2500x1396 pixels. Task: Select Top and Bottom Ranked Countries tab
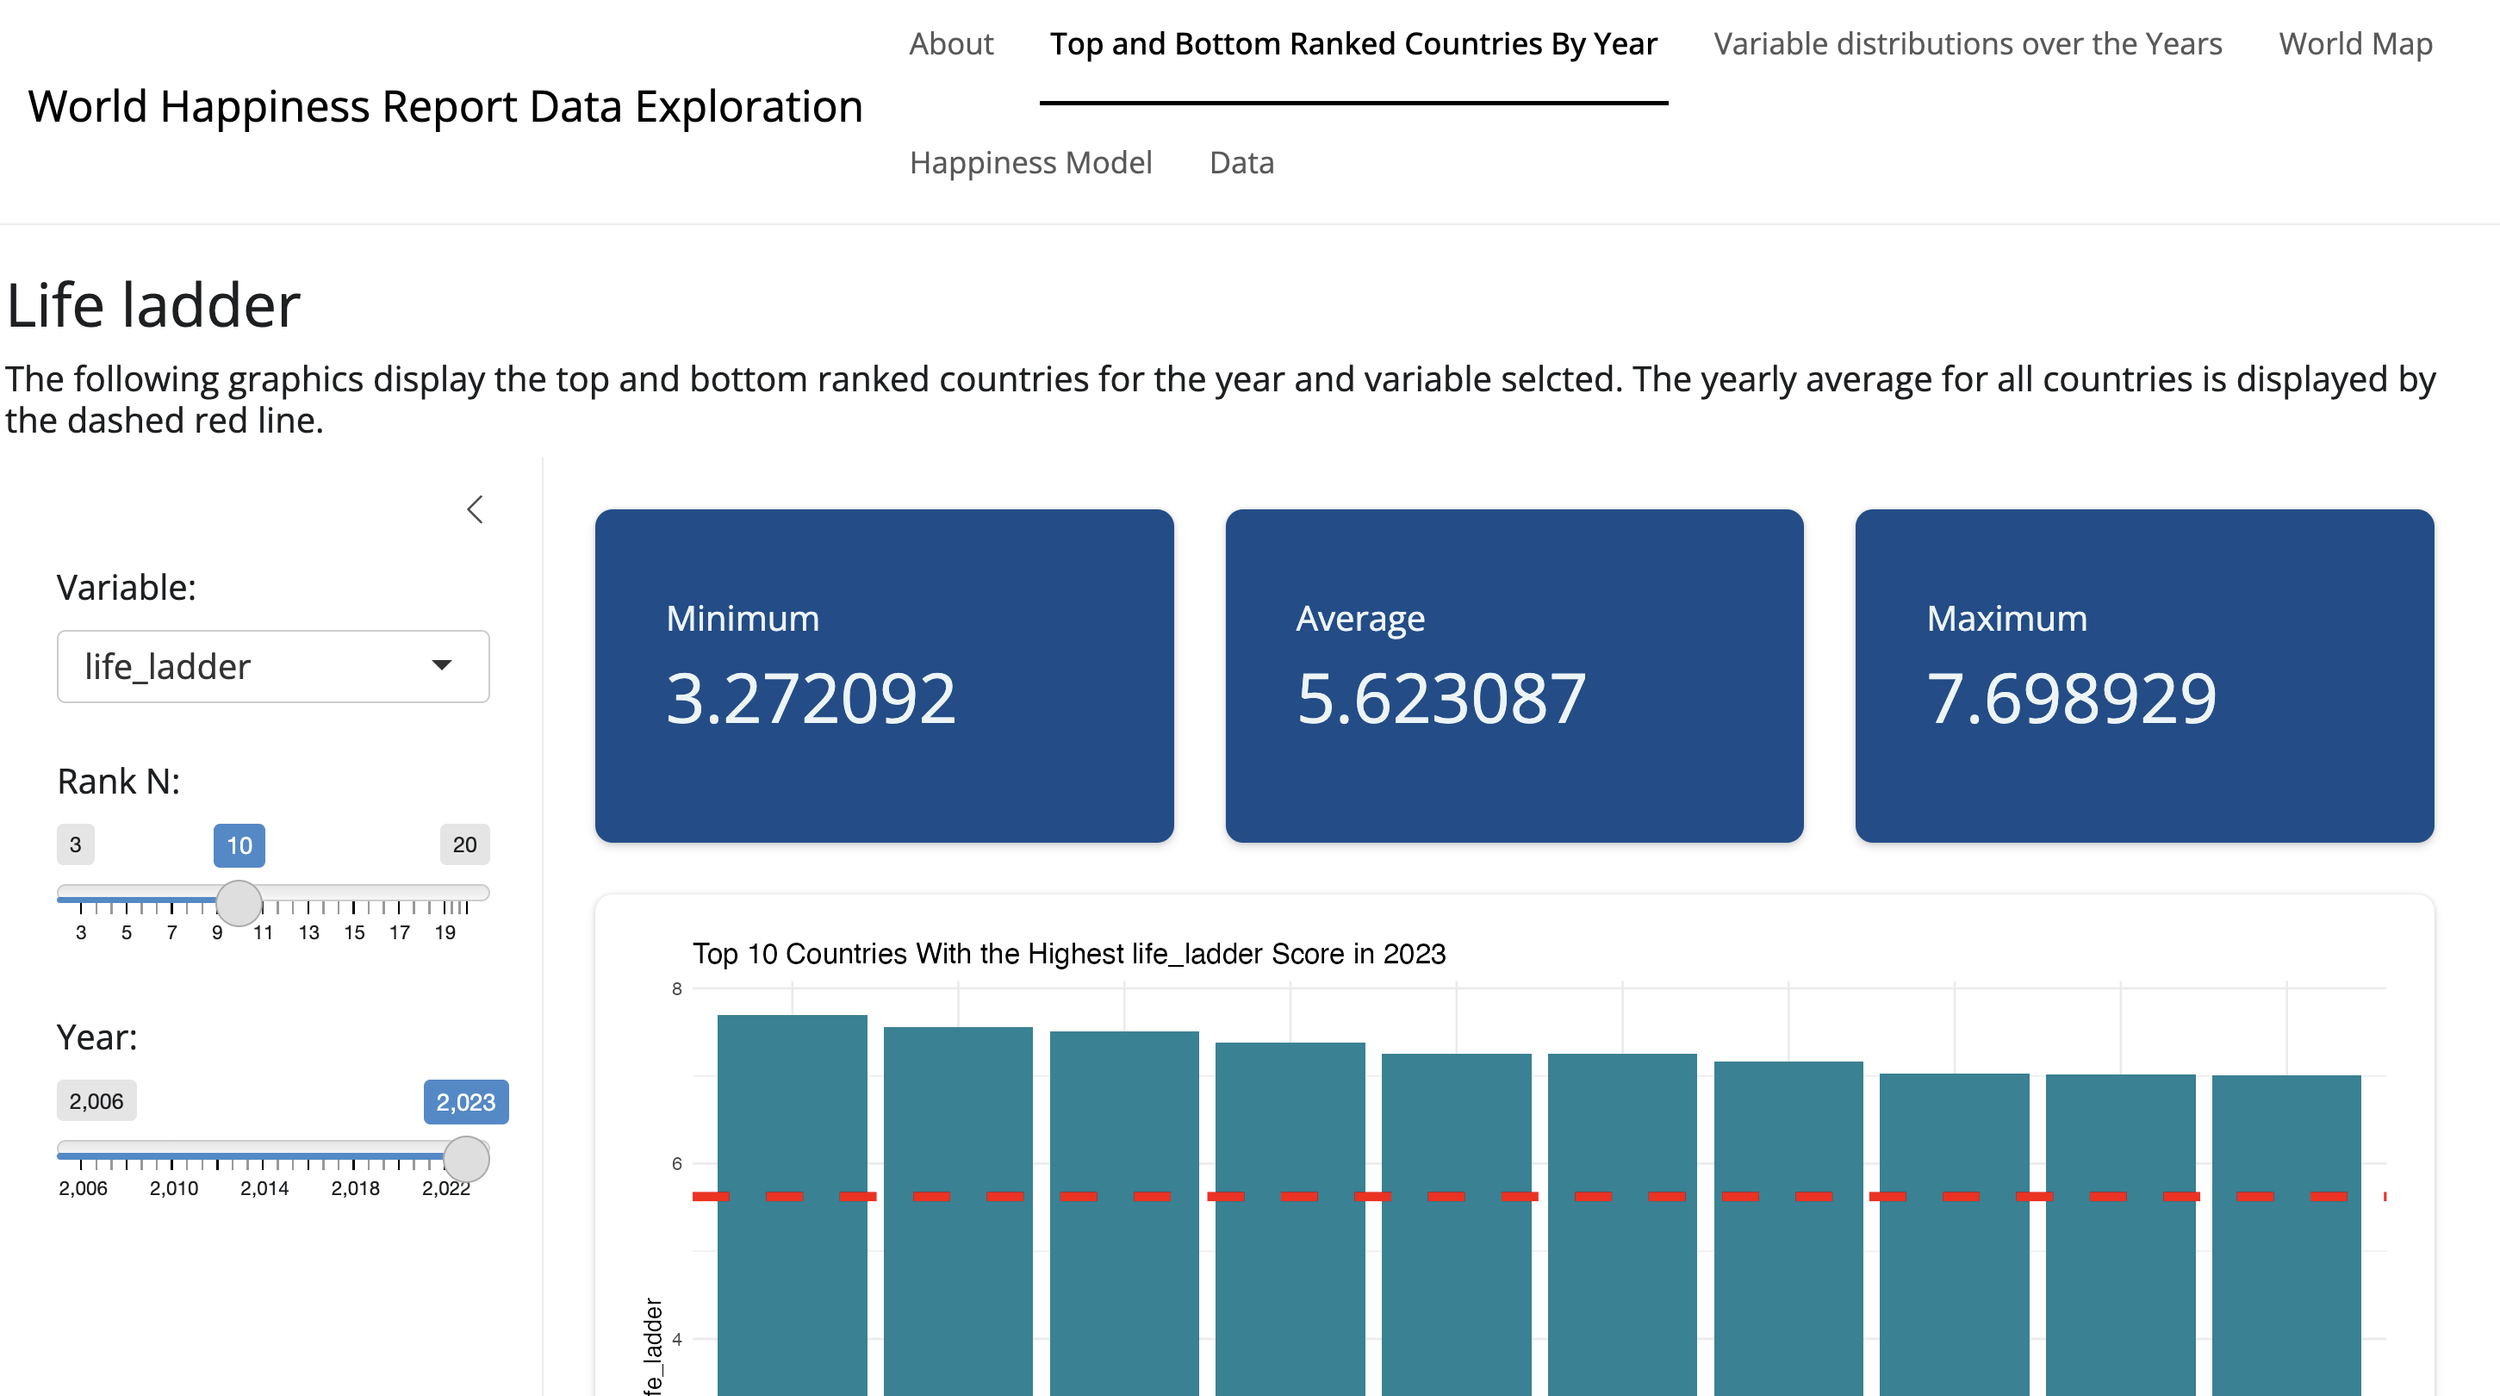[1353, 44]
